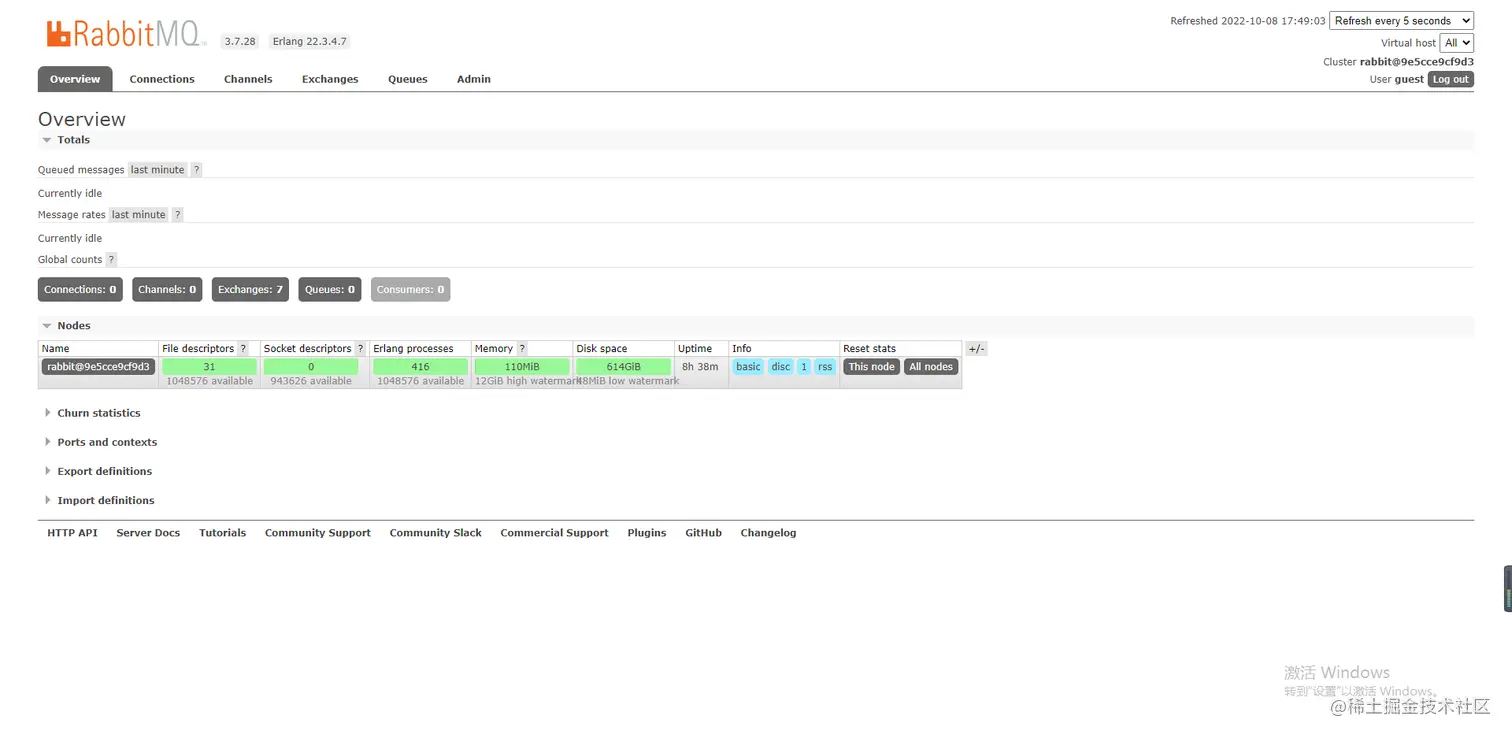Open the GitHub link
The image size is (1512, 738).
pyautogui.click(x=703, y=533)
